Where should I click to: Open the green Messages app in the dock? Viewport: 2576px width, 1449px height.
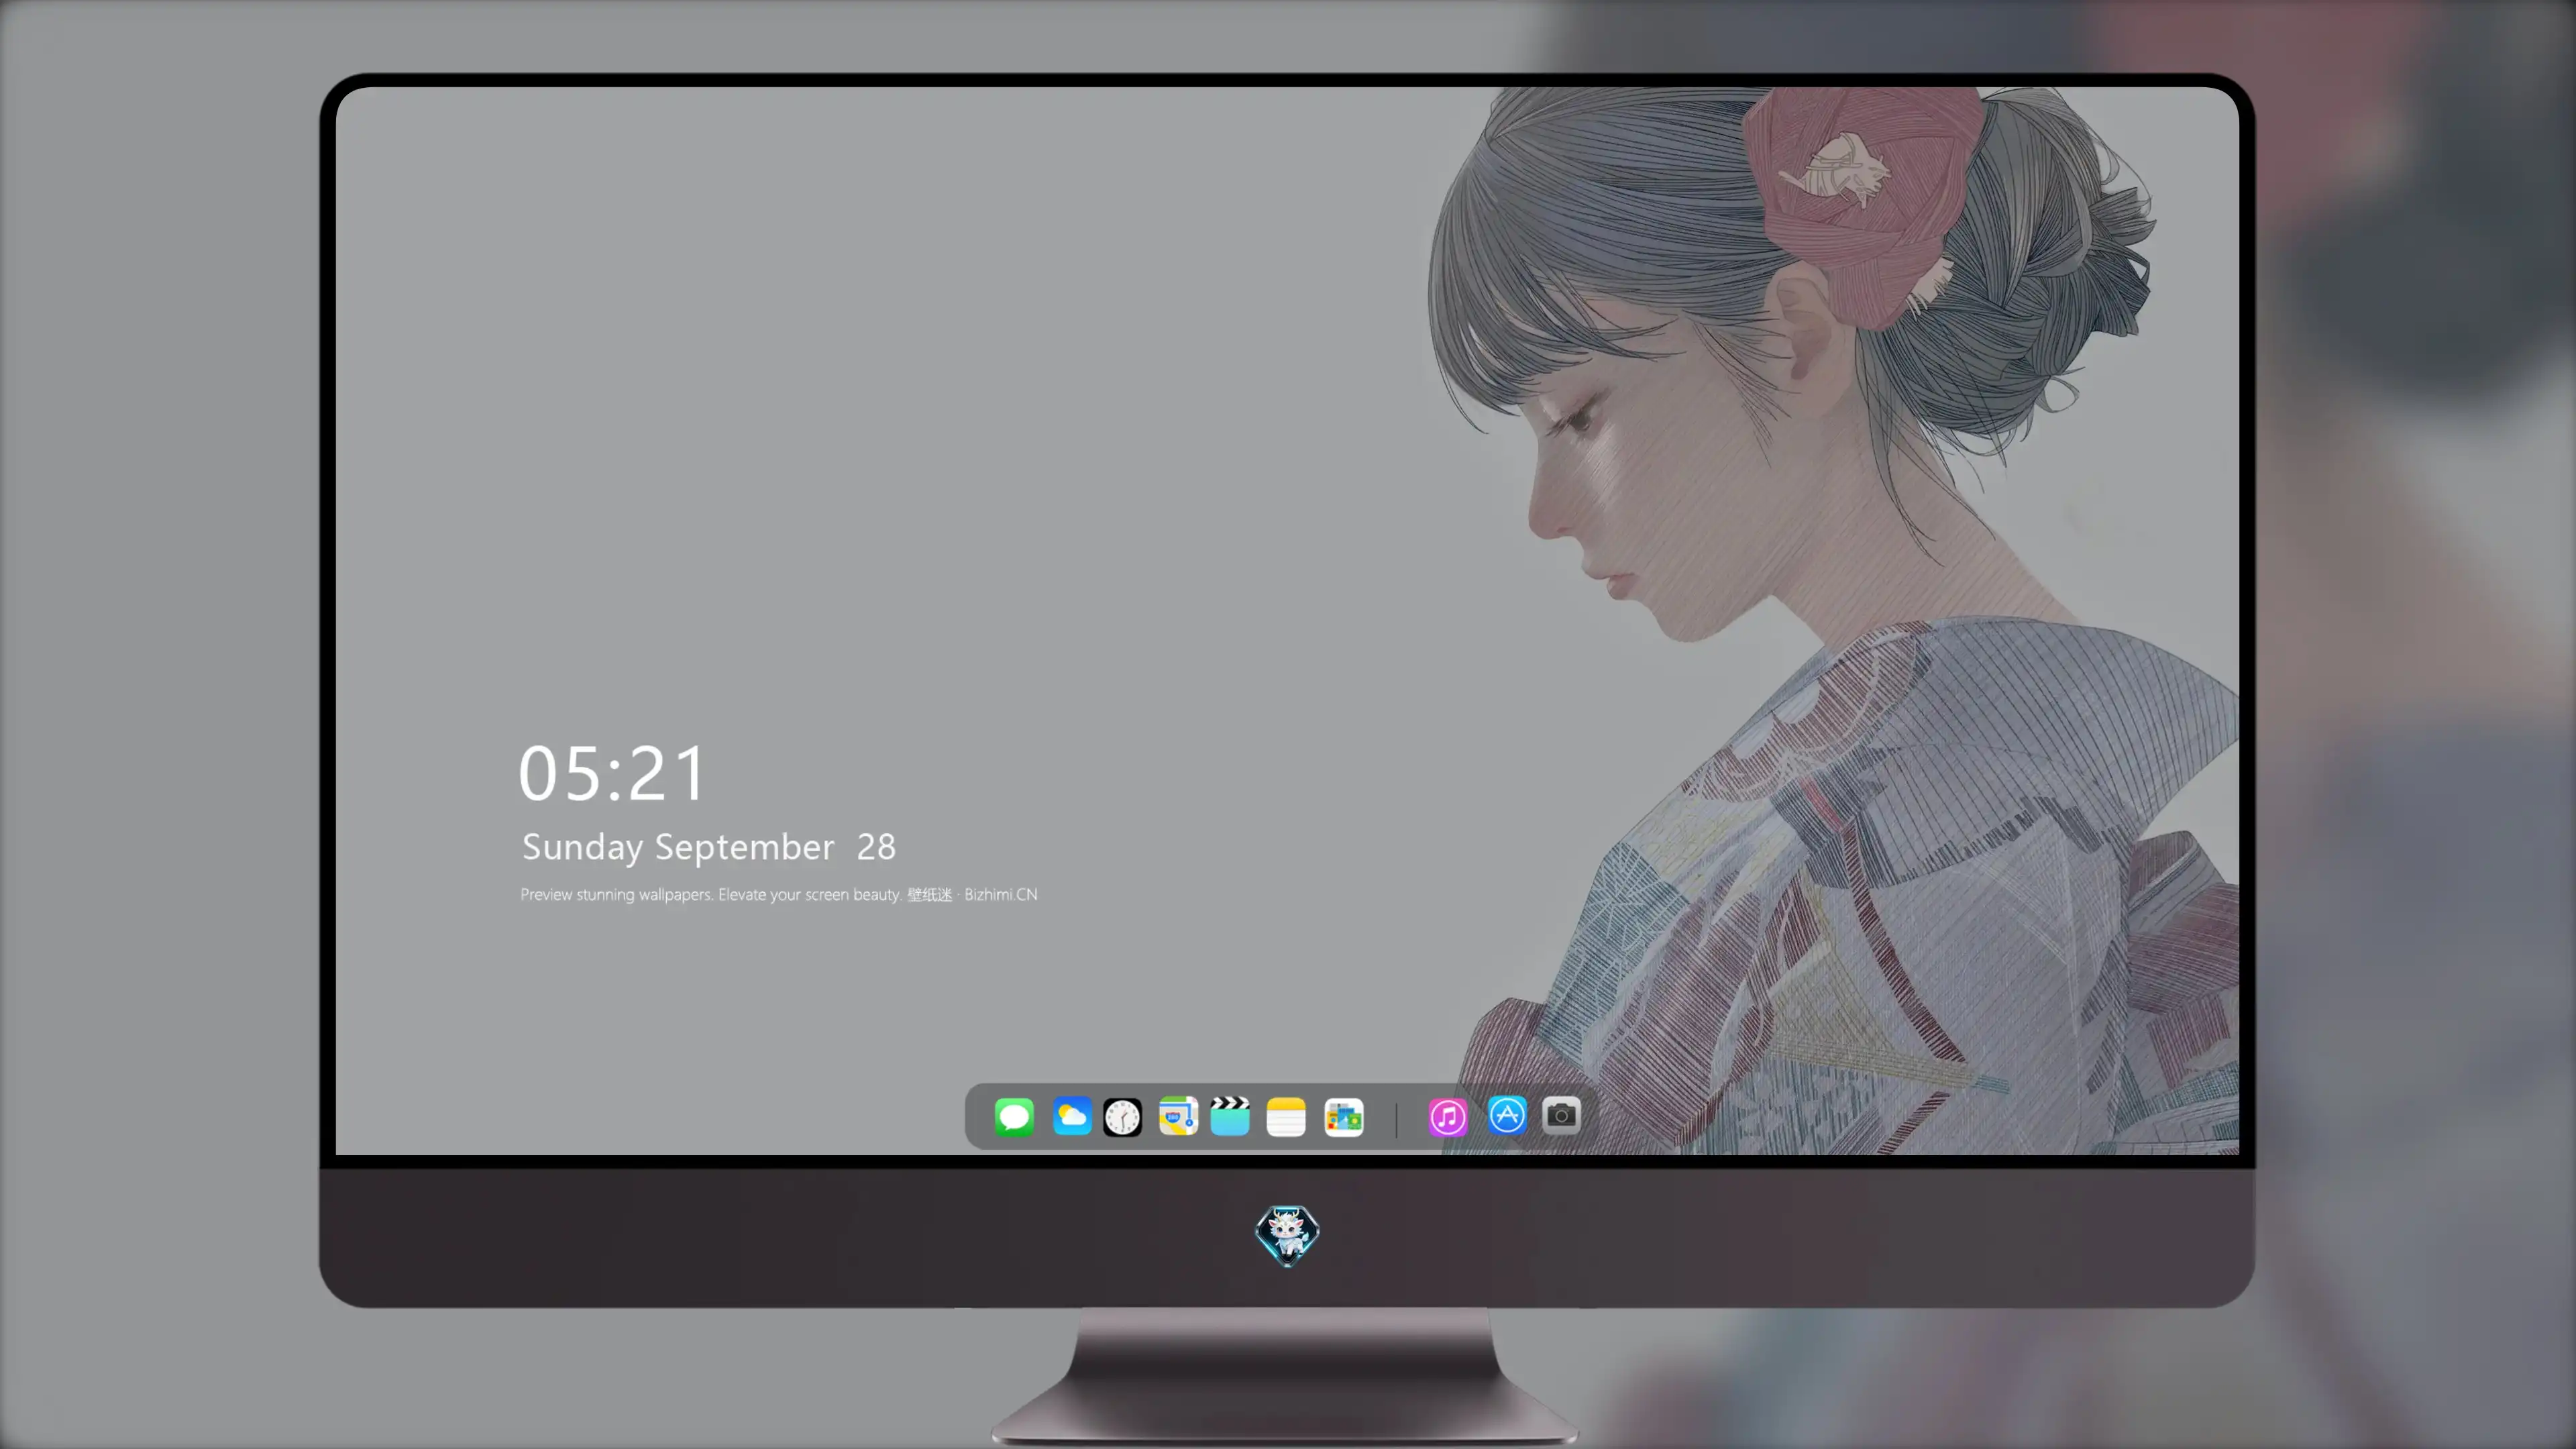(1014, 1116)
